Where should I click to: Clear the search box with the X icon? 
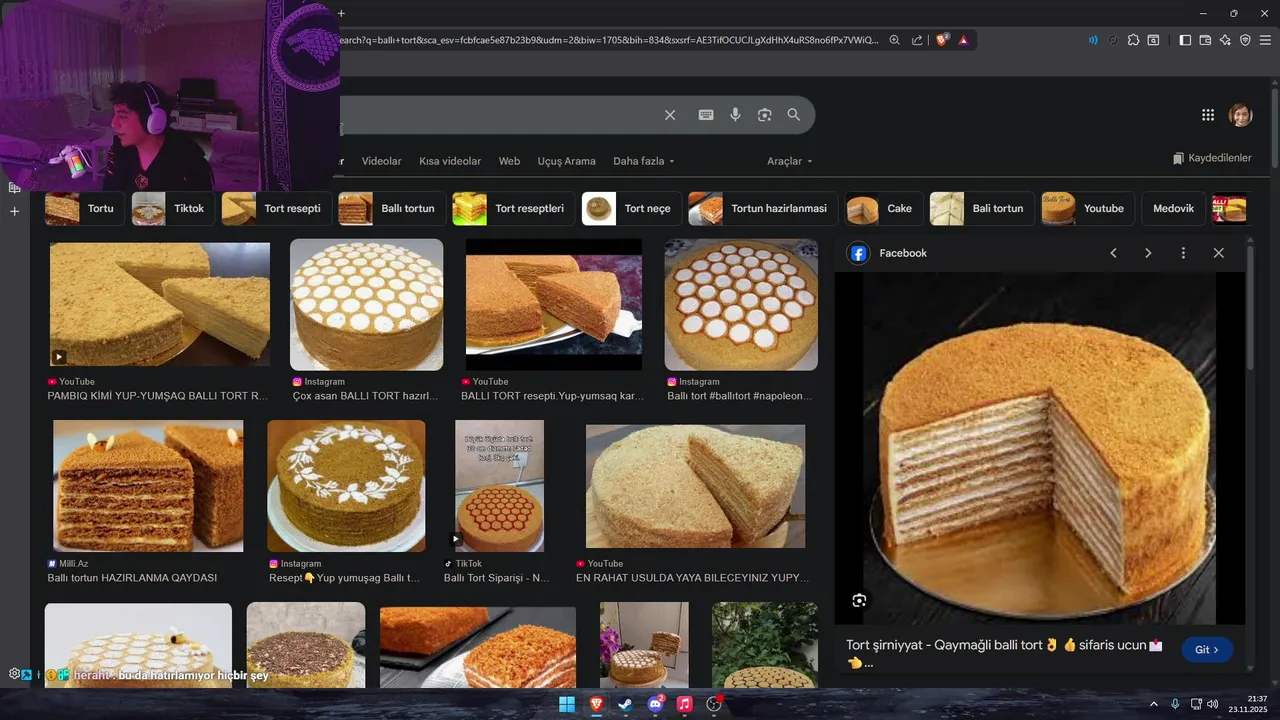[670, 115]
